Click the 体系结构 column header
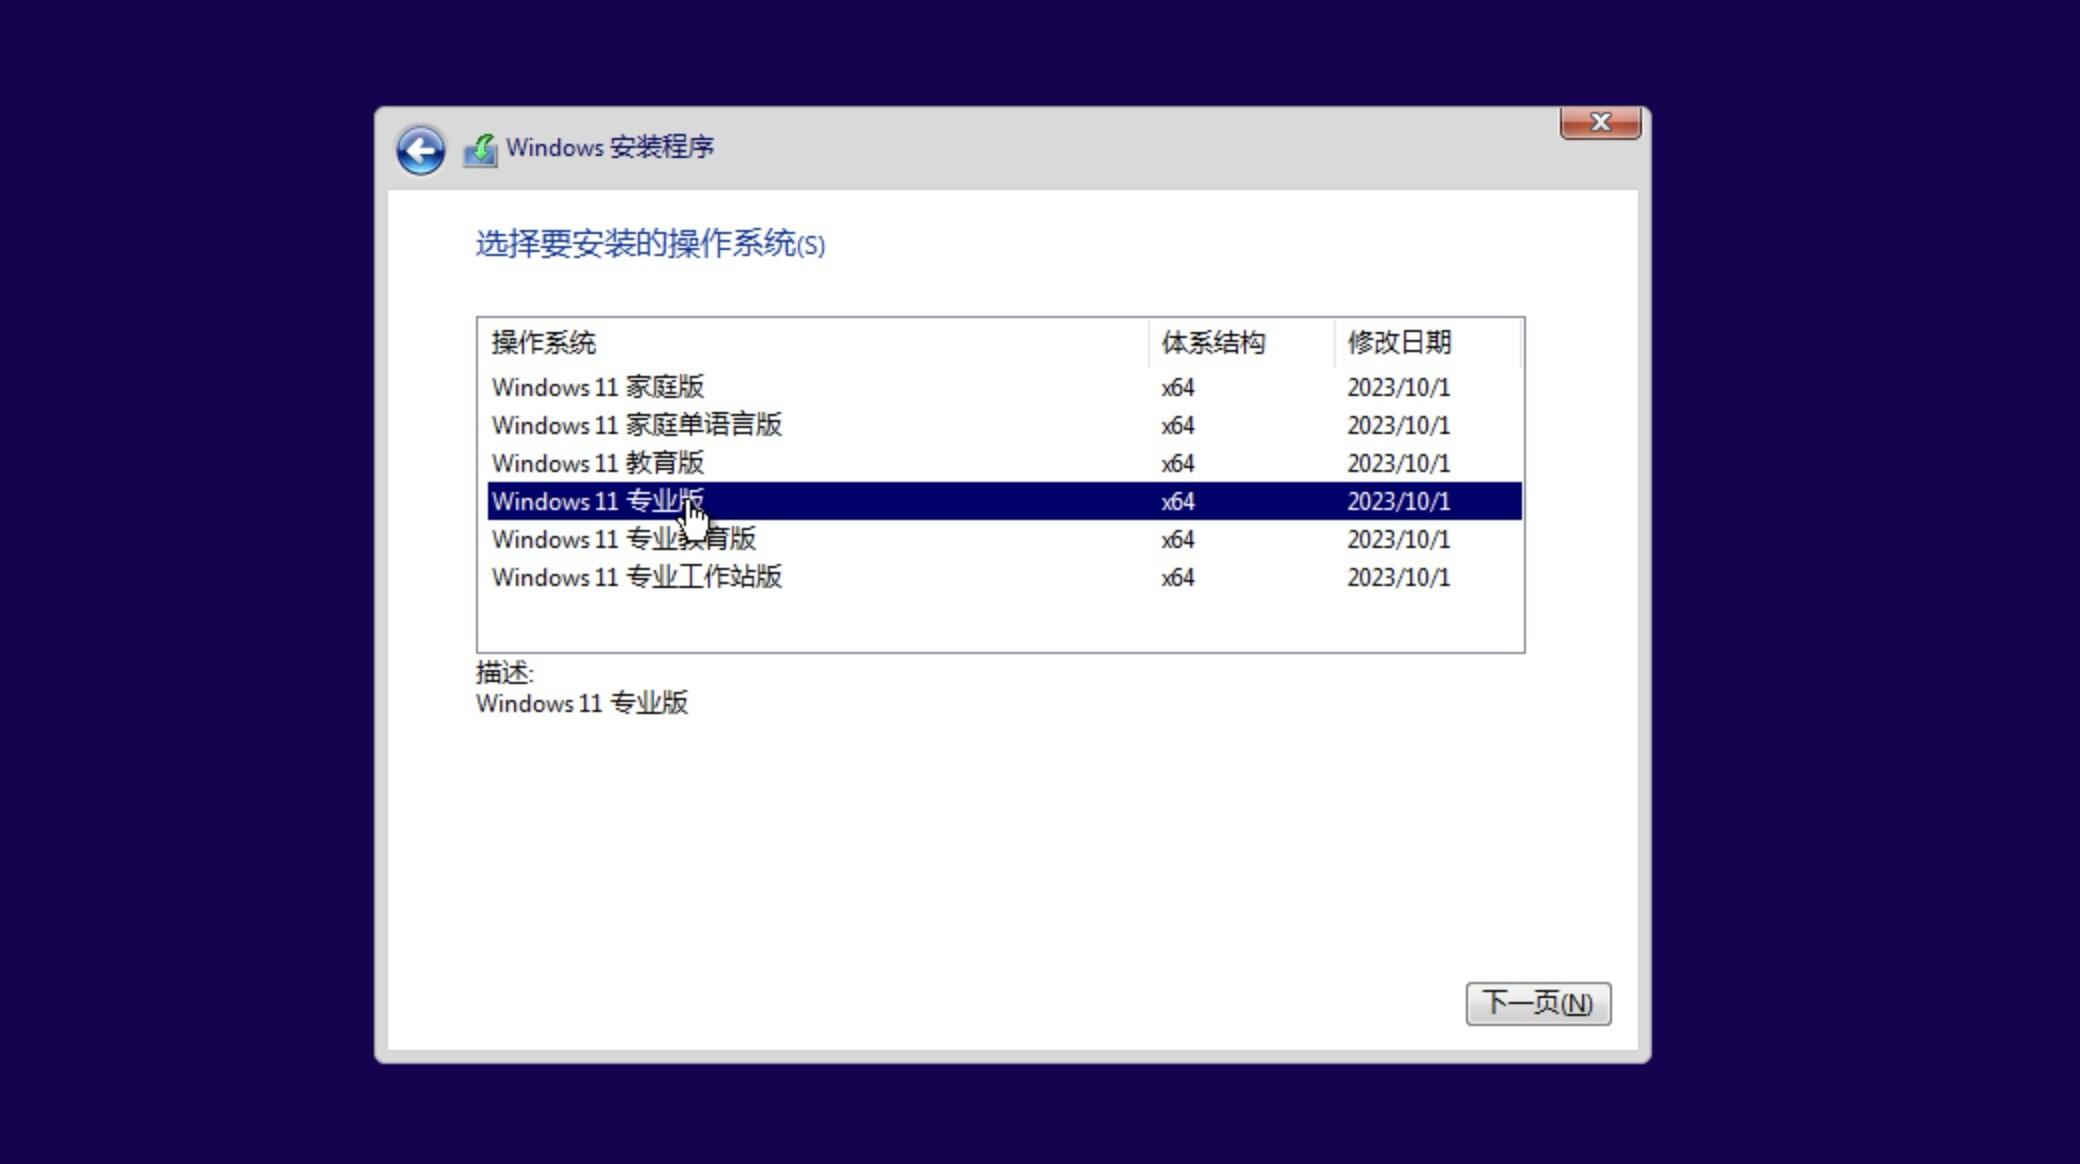This screenshot has width=2080, height=1164. (x=1241, y=343)
